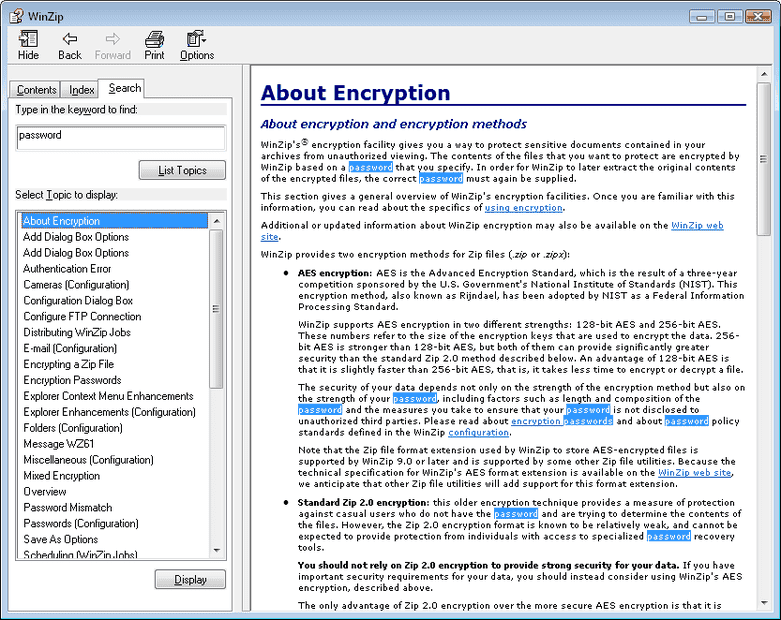Select About Encryption in topic list
This screenshot has height=620, width=781.
coord(115,221)
